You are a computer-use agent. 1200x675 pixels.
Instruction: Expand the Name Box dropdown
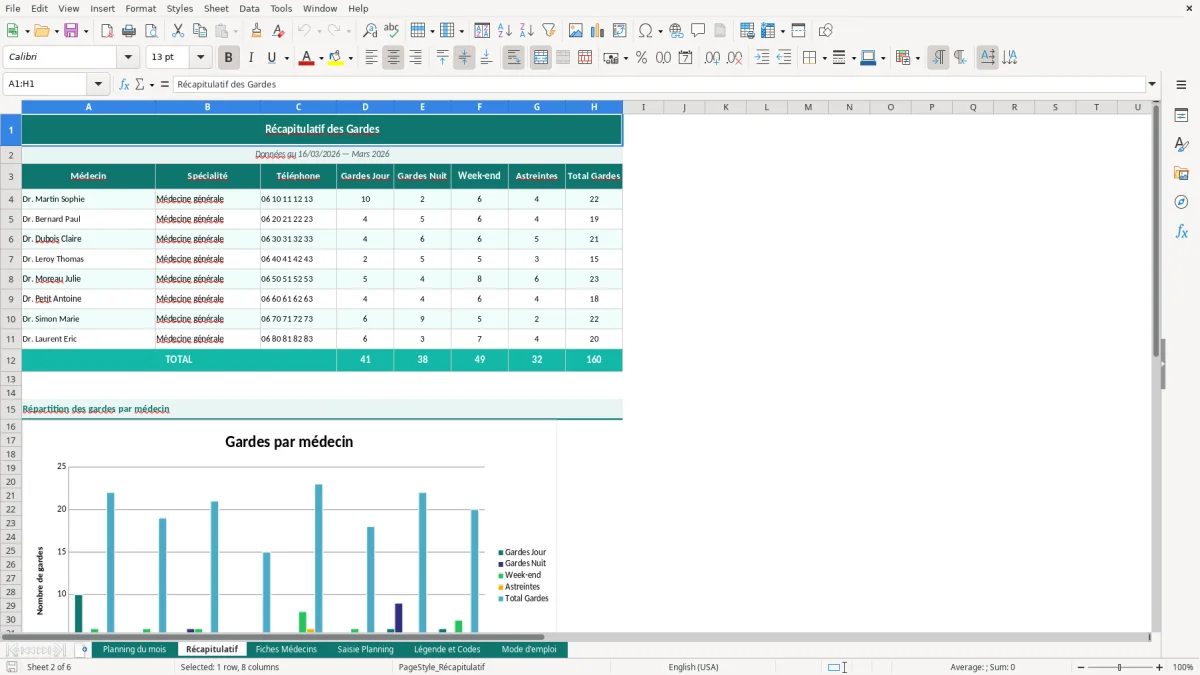point(98,84)
